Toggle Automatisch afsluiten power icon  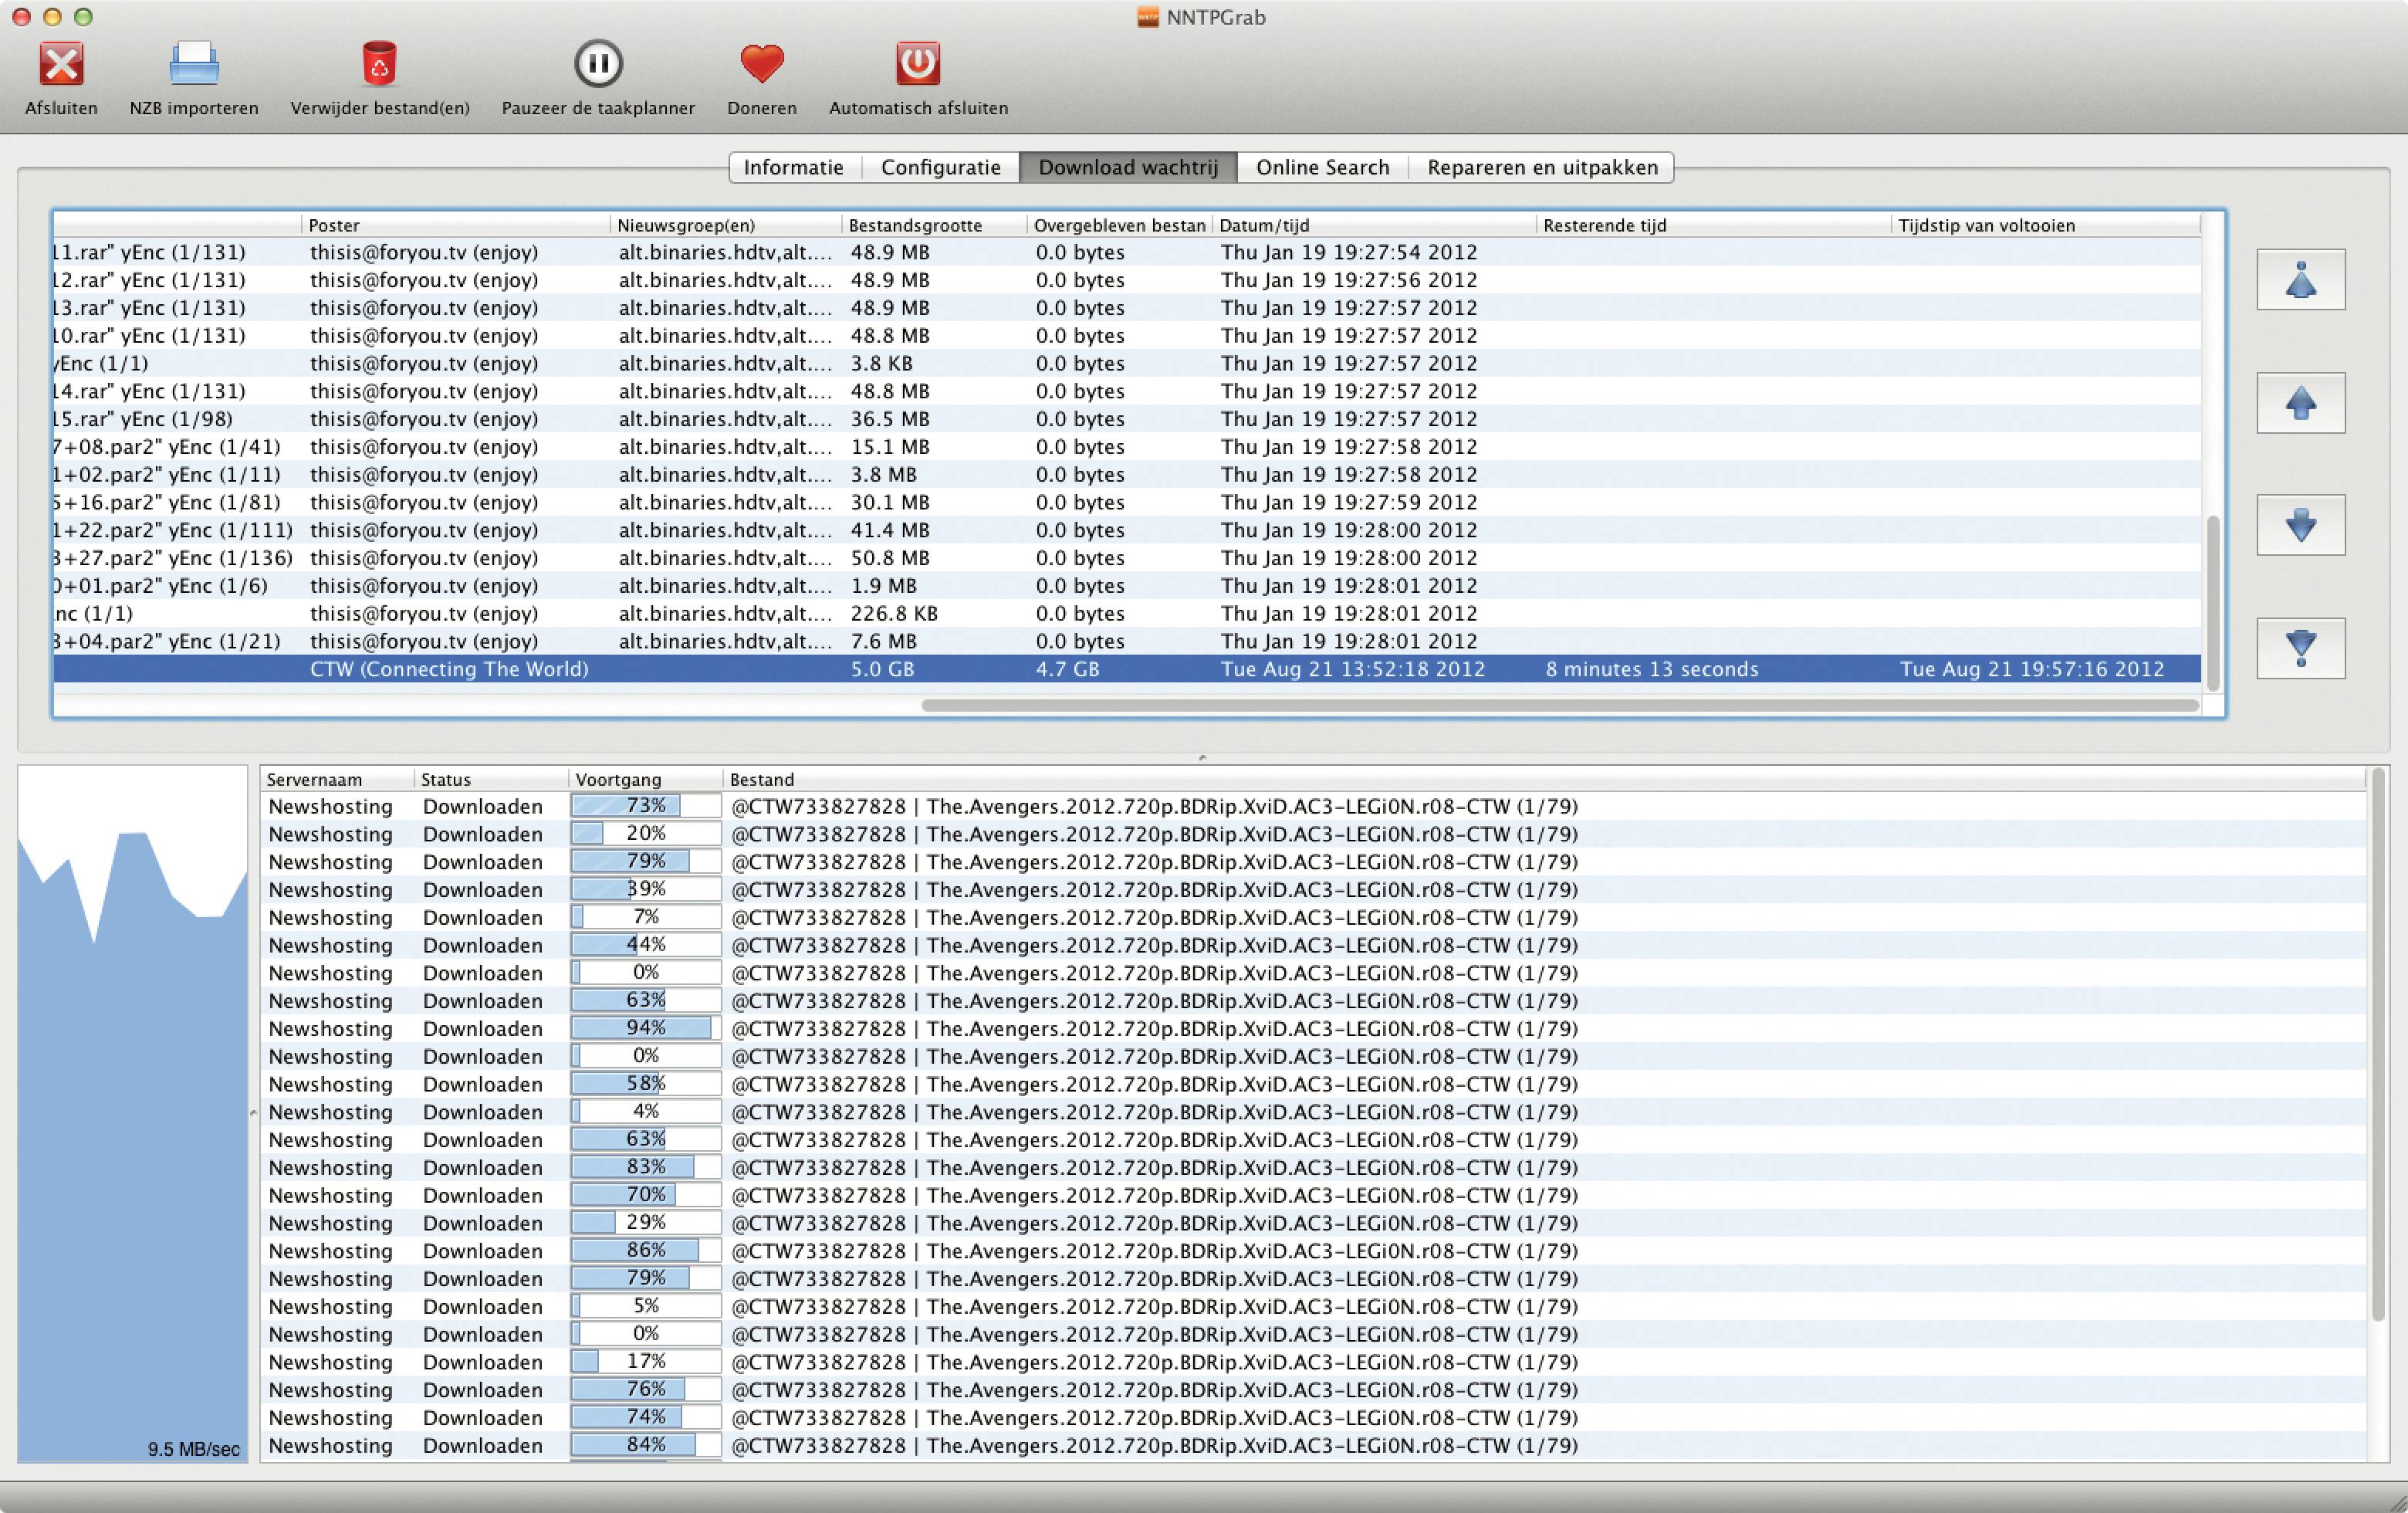tap(917, 65)
